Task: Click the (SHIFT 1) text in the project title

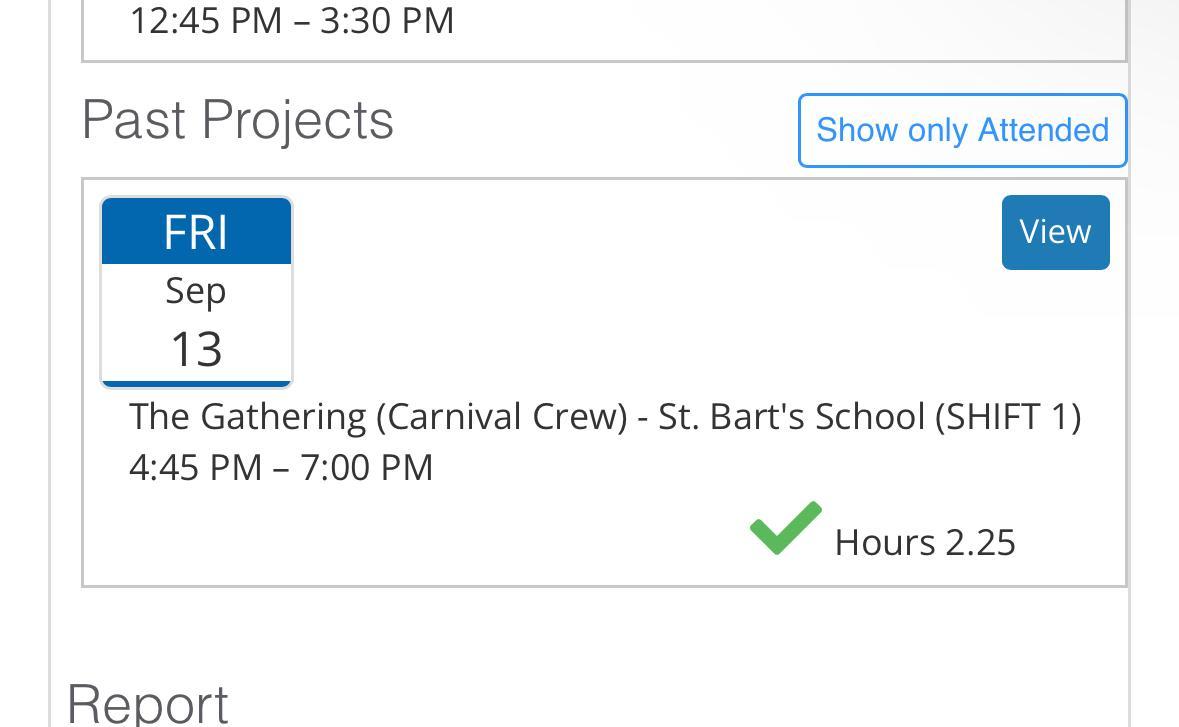Action: click(x=1008, y=416)
